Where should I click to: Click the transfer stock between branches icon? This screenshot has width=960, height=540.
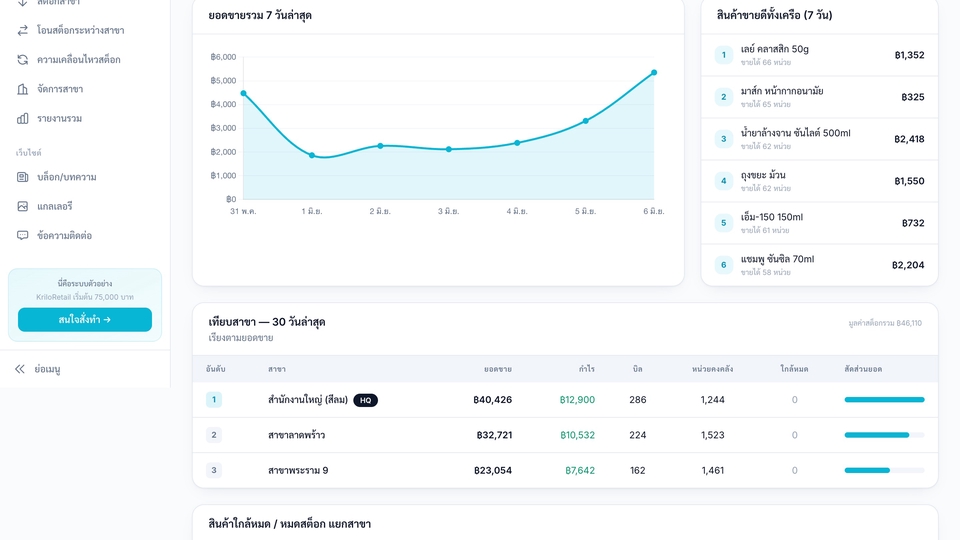click(23, 30)
